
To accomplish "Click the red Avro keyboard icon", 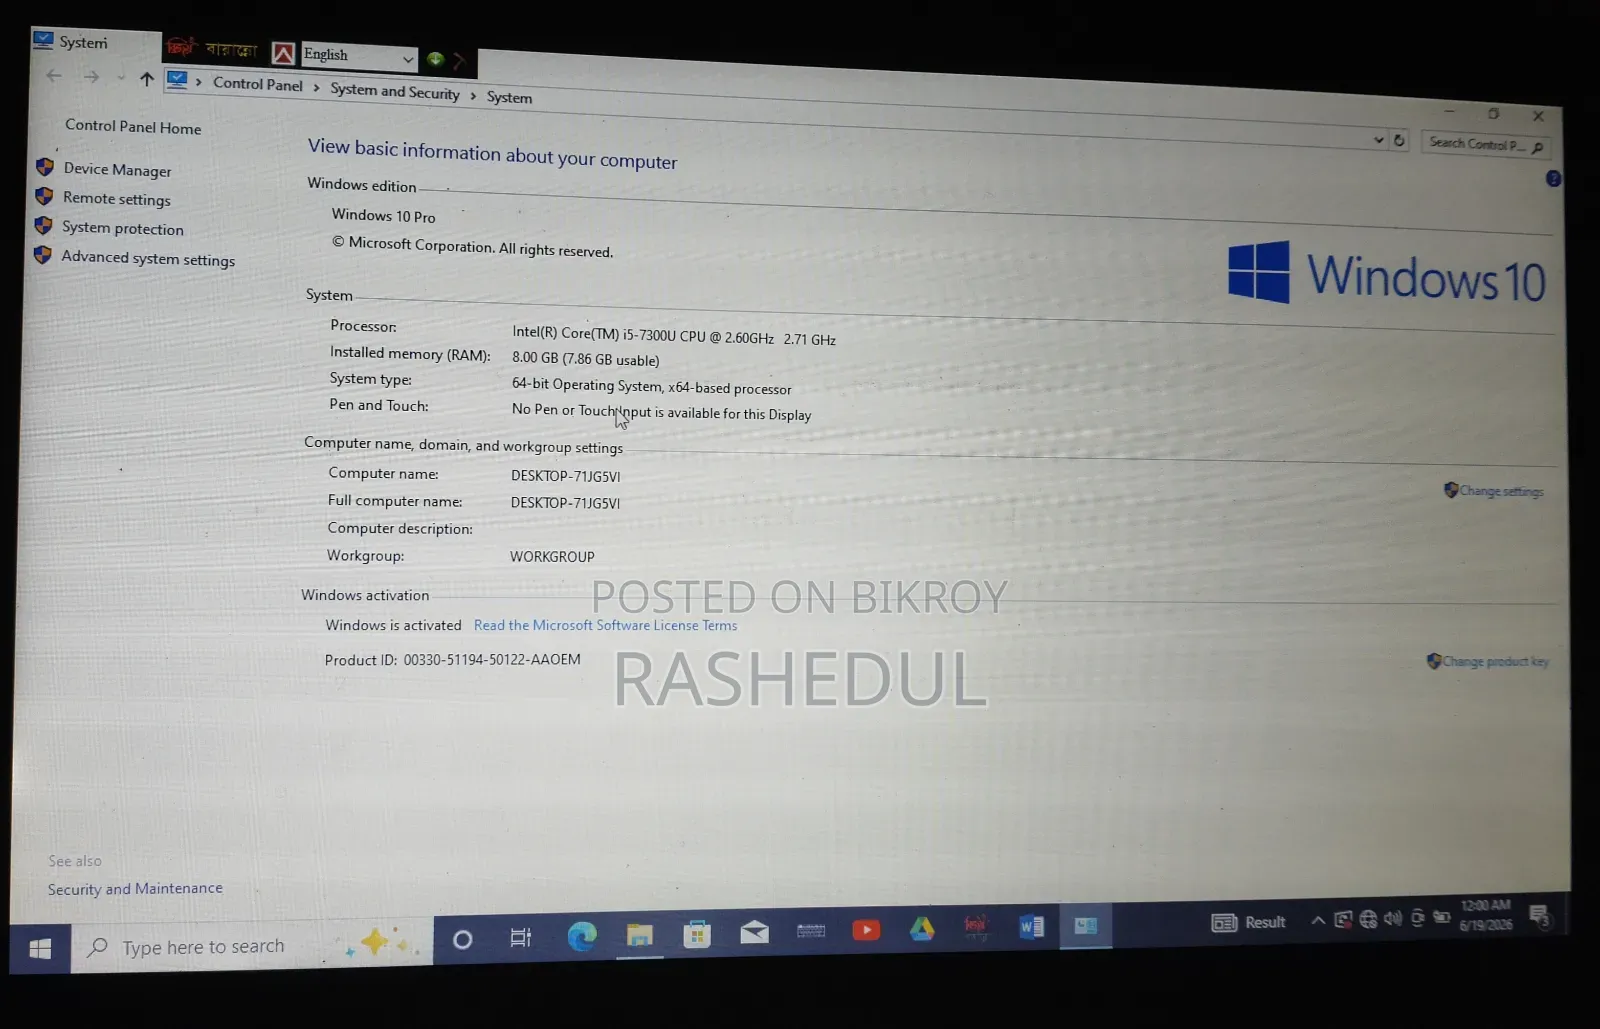I will pos(283,53).
